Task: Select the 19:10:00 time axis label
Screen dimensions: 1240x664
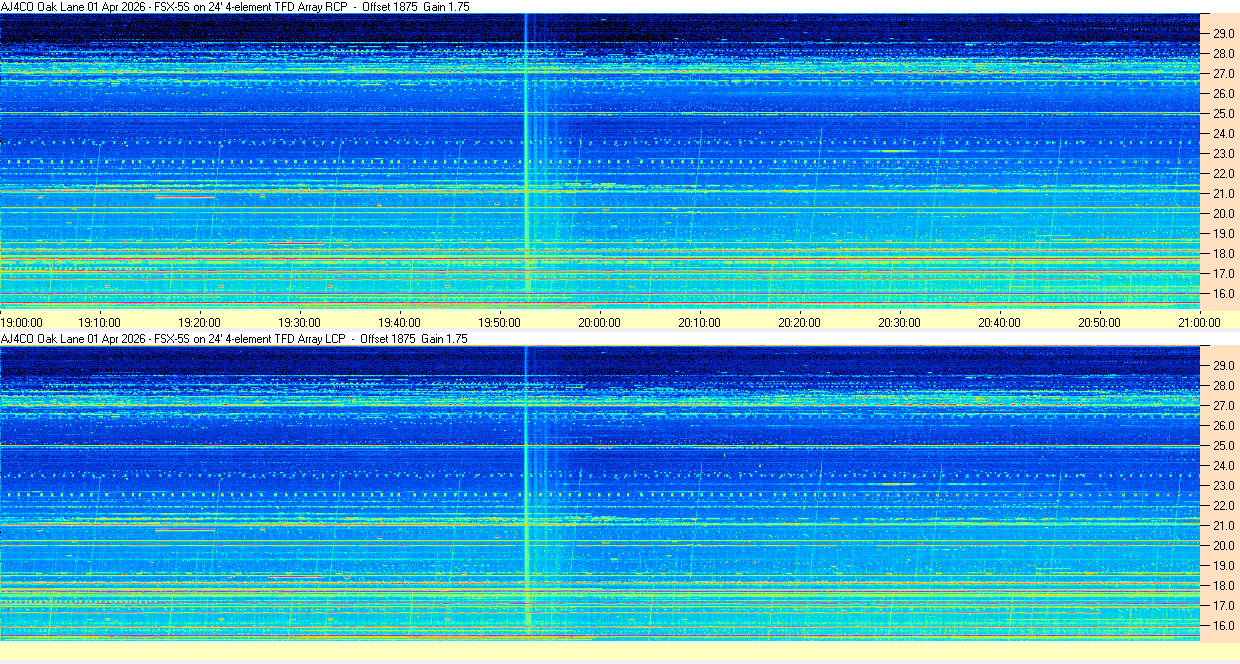Action: [99, 322]
